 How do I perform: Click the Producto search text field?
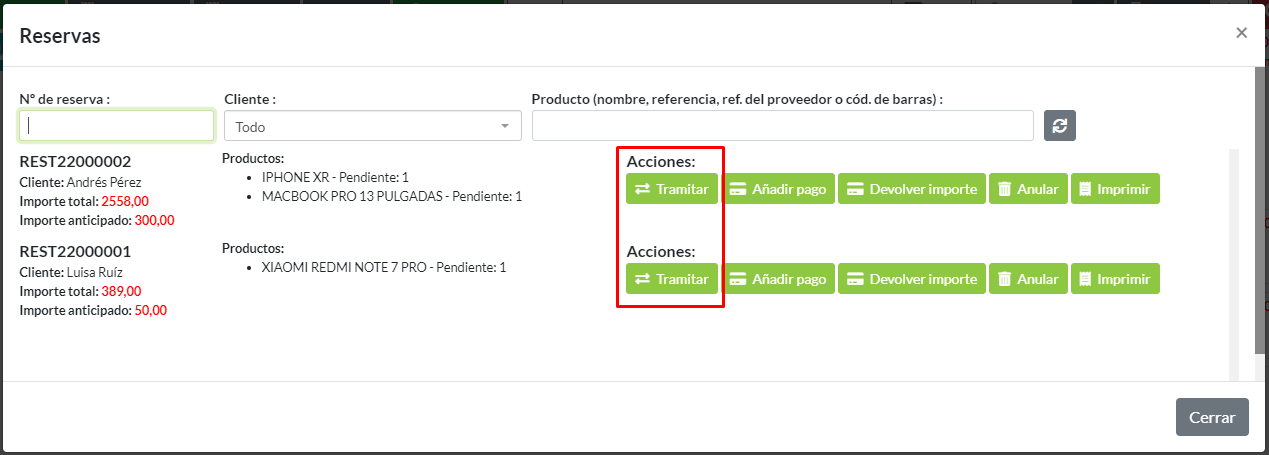point(782,126)
